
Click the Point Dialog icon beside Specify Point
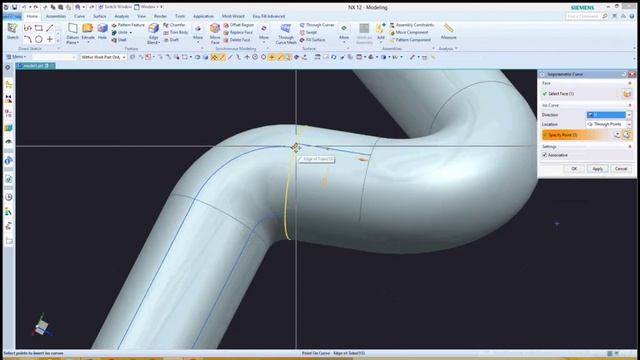click(x=627, y=135)
